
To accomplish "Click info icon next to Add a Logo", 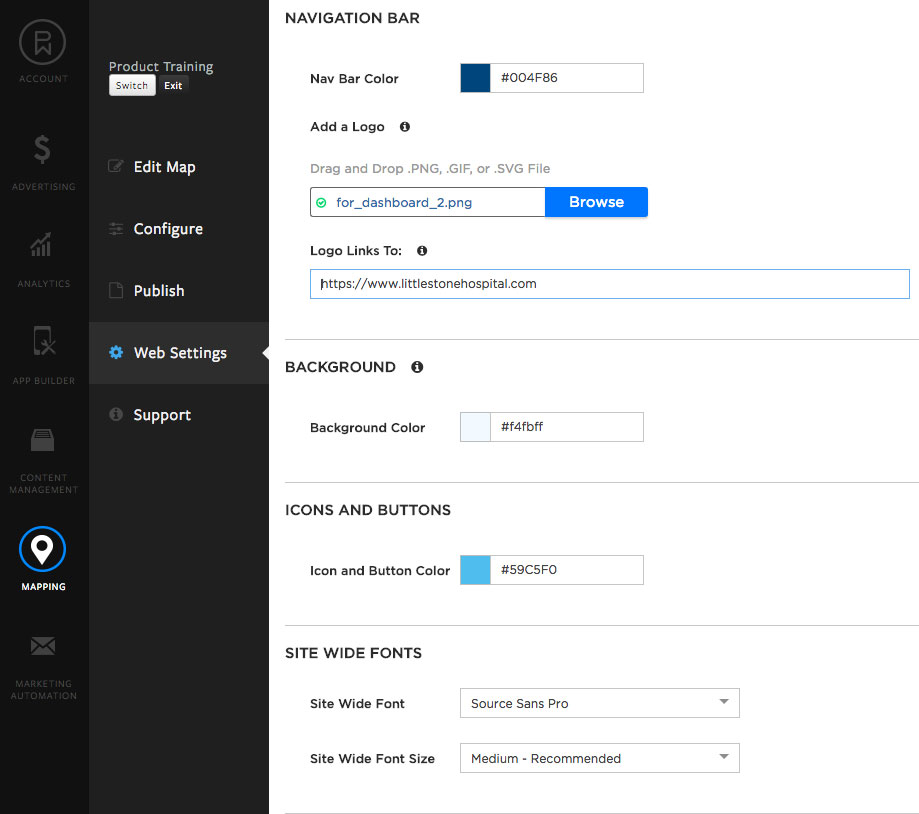I will point(405,127).
